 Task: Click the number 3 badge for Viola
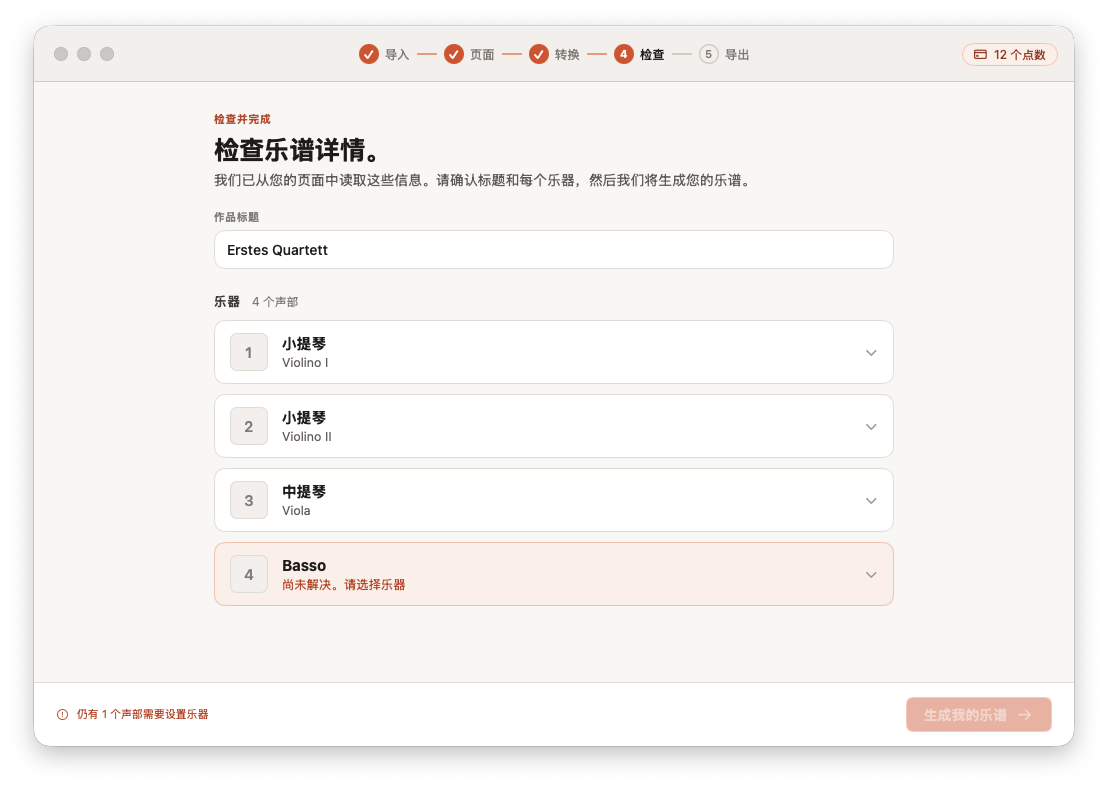(249, 500)
